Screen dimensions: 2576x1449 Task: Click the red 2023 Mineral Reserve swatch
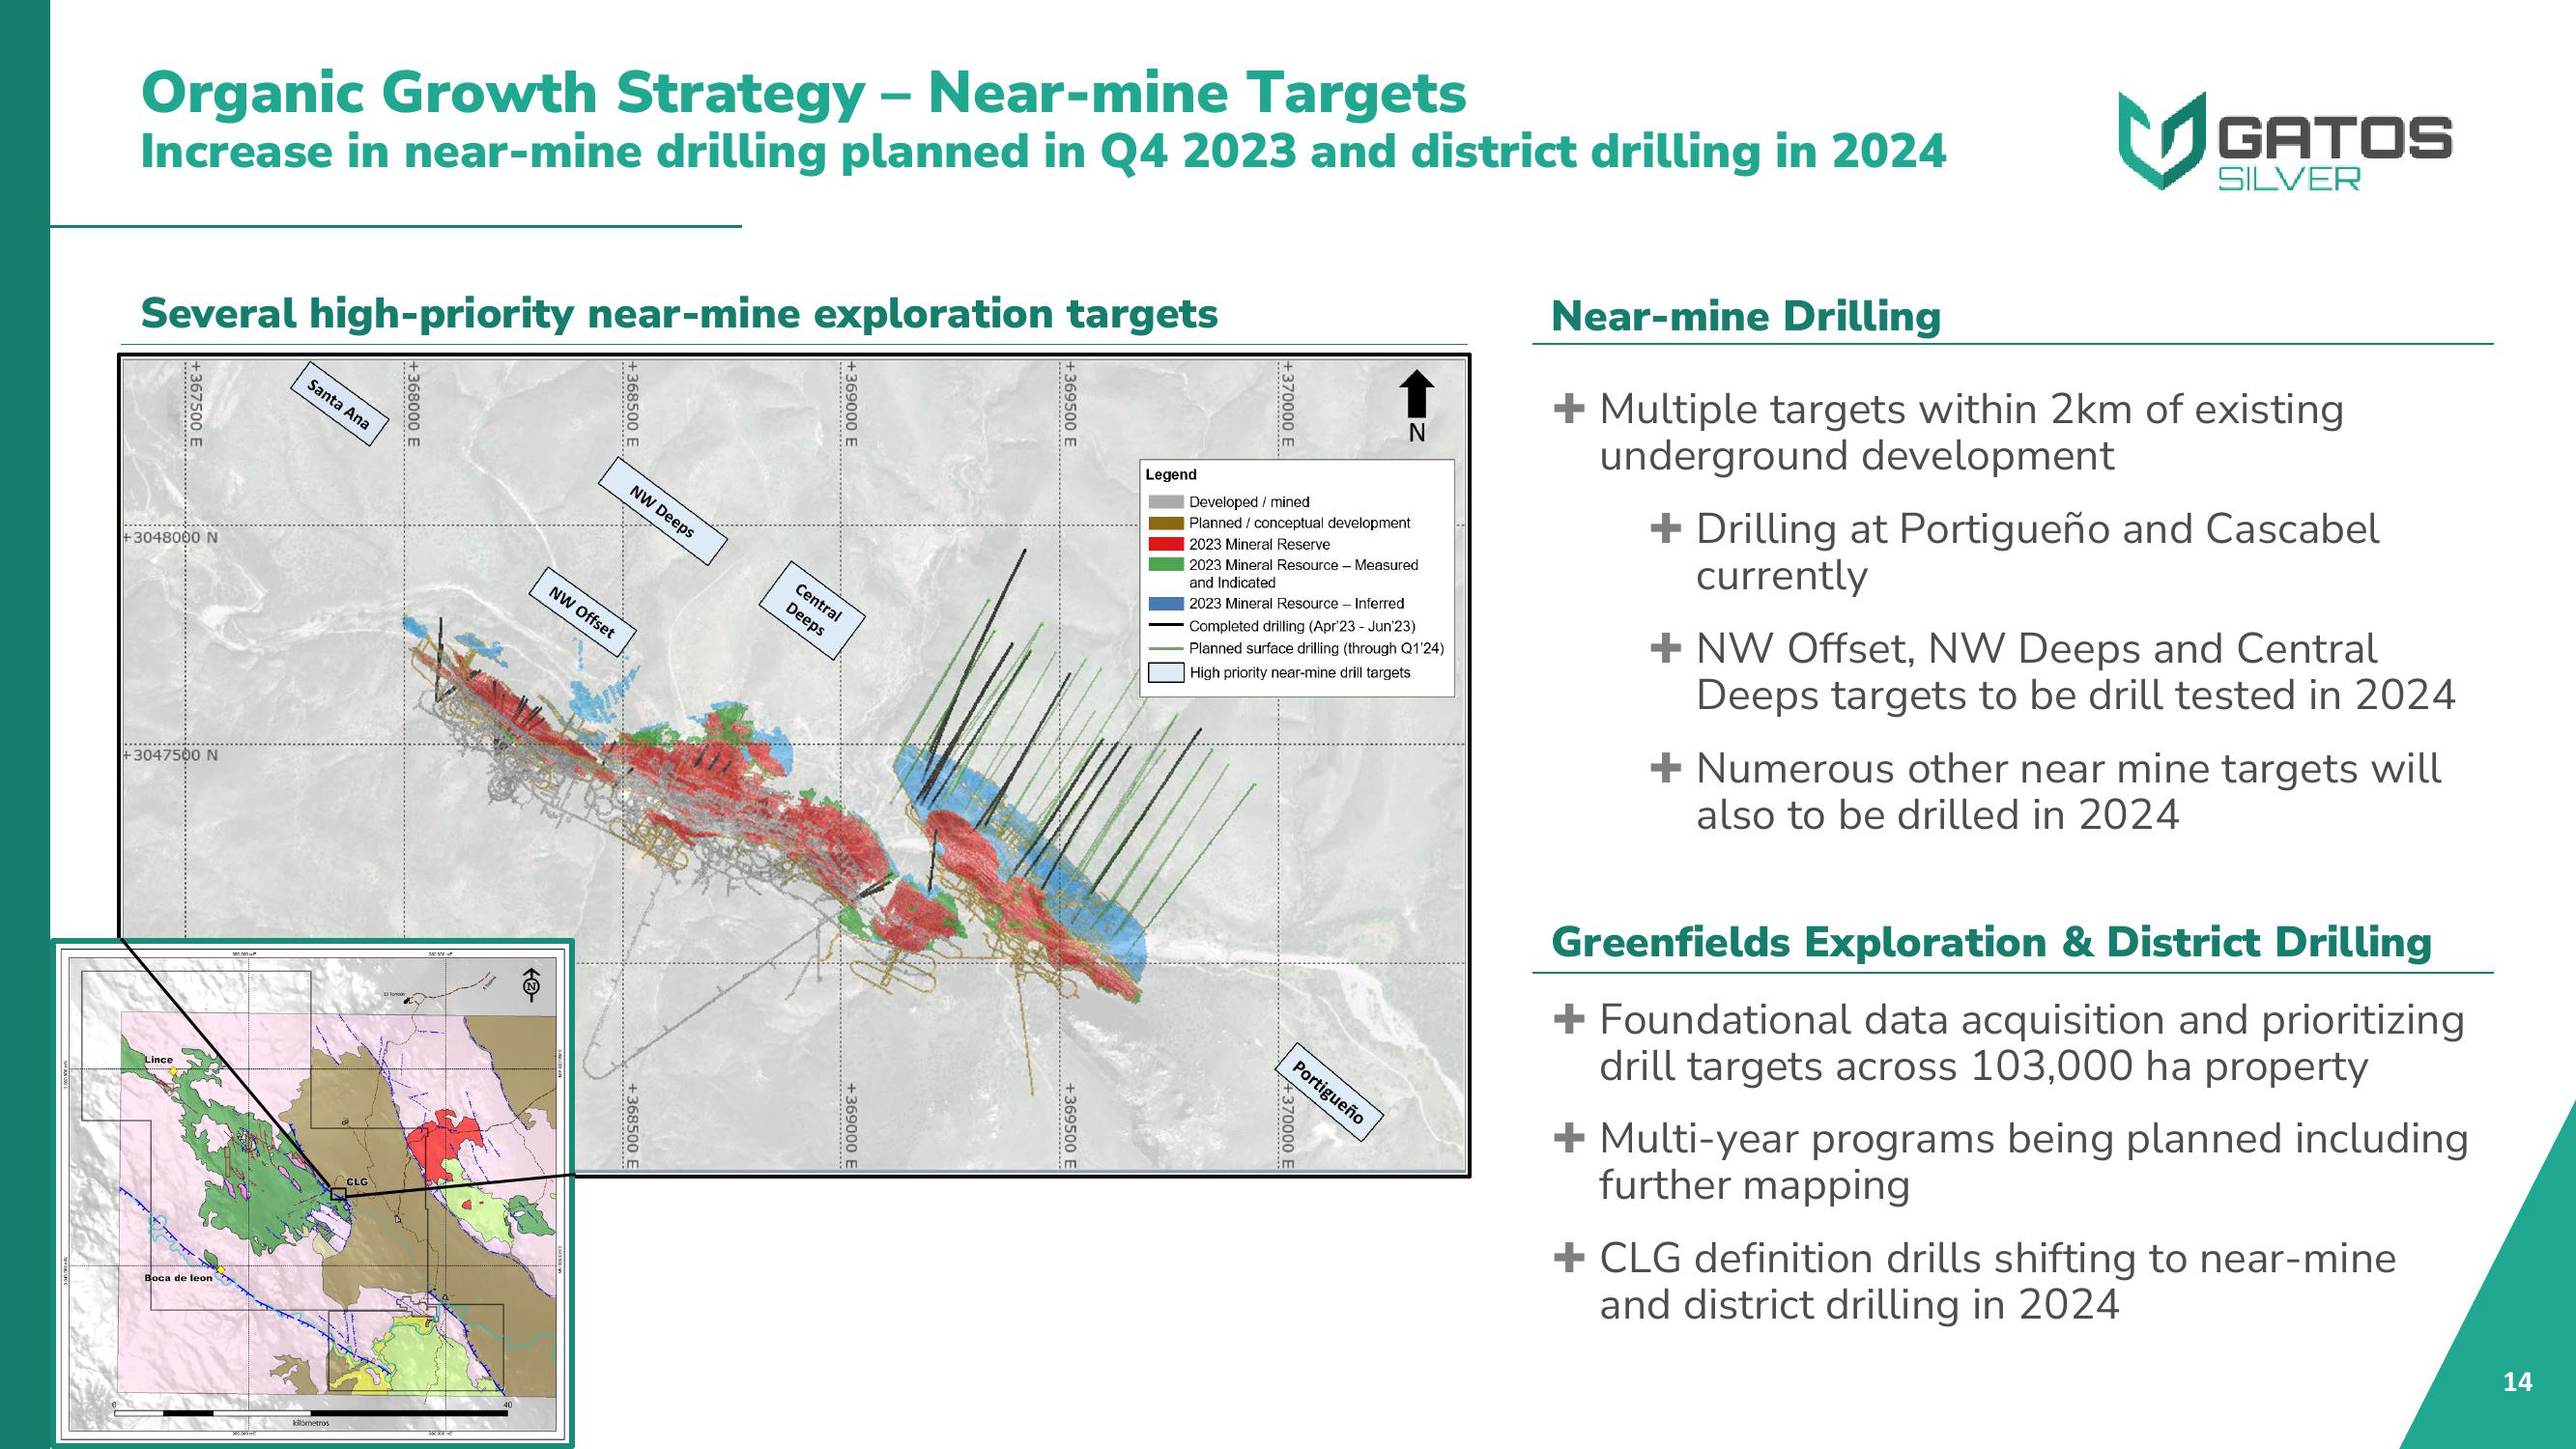pyautogui.click(x=1165, y=544)
